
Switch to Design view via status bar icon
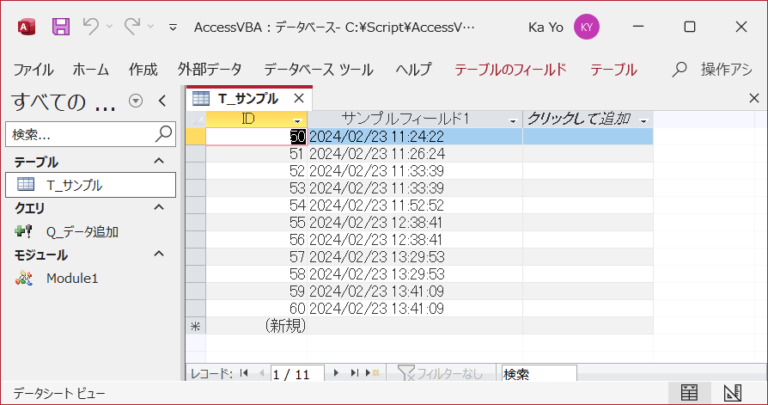[x=733, y=392]
